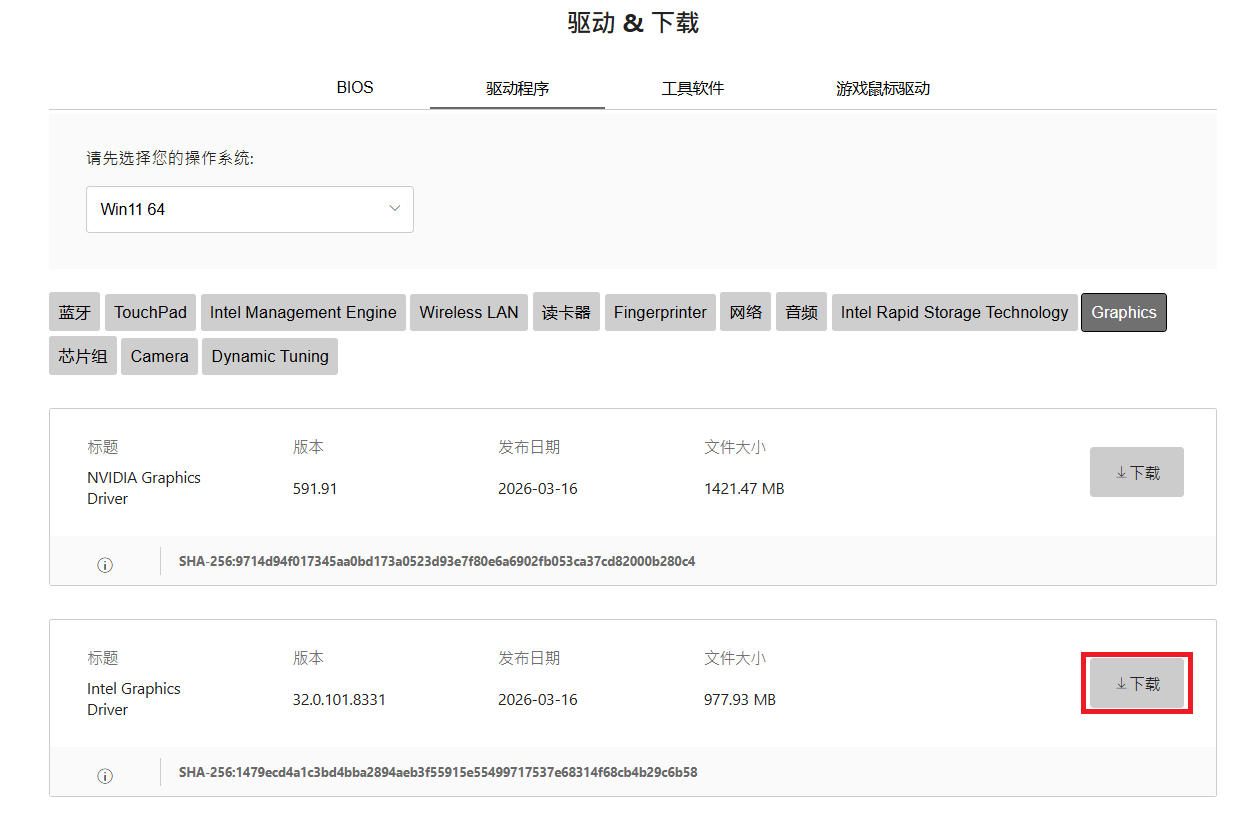Filter by 读卡器 category
Viewport: 1260px width, 822px height.
[x=566, y=312]
